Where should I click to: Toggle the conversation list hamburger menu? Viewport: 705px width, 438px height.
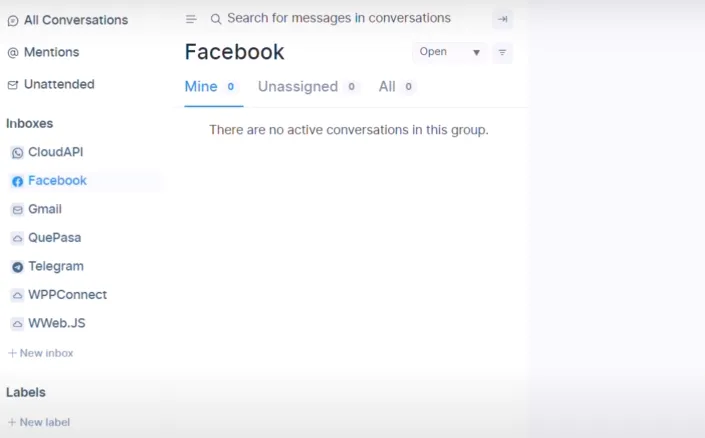pos(191,19)
